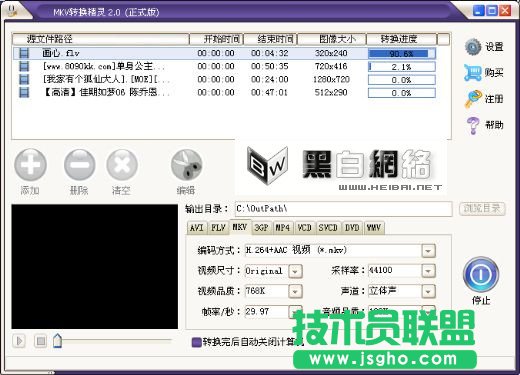Image resolution: width=520 pixels, height=375 pixels.
Task: Click the 00:04:32 end time cell
Action: click(x=270, y=53)
